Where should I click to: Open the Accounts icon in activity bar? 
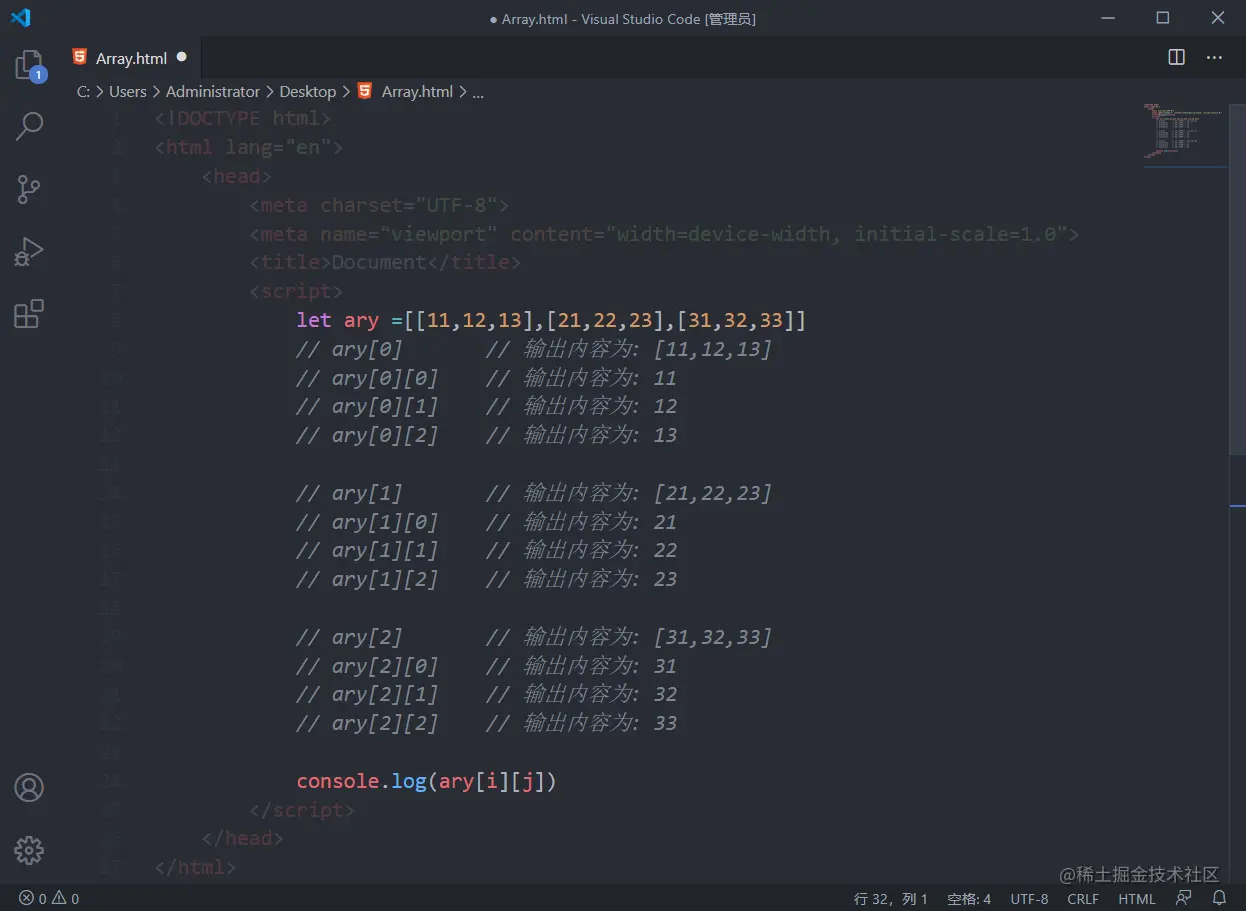(29, 787)
